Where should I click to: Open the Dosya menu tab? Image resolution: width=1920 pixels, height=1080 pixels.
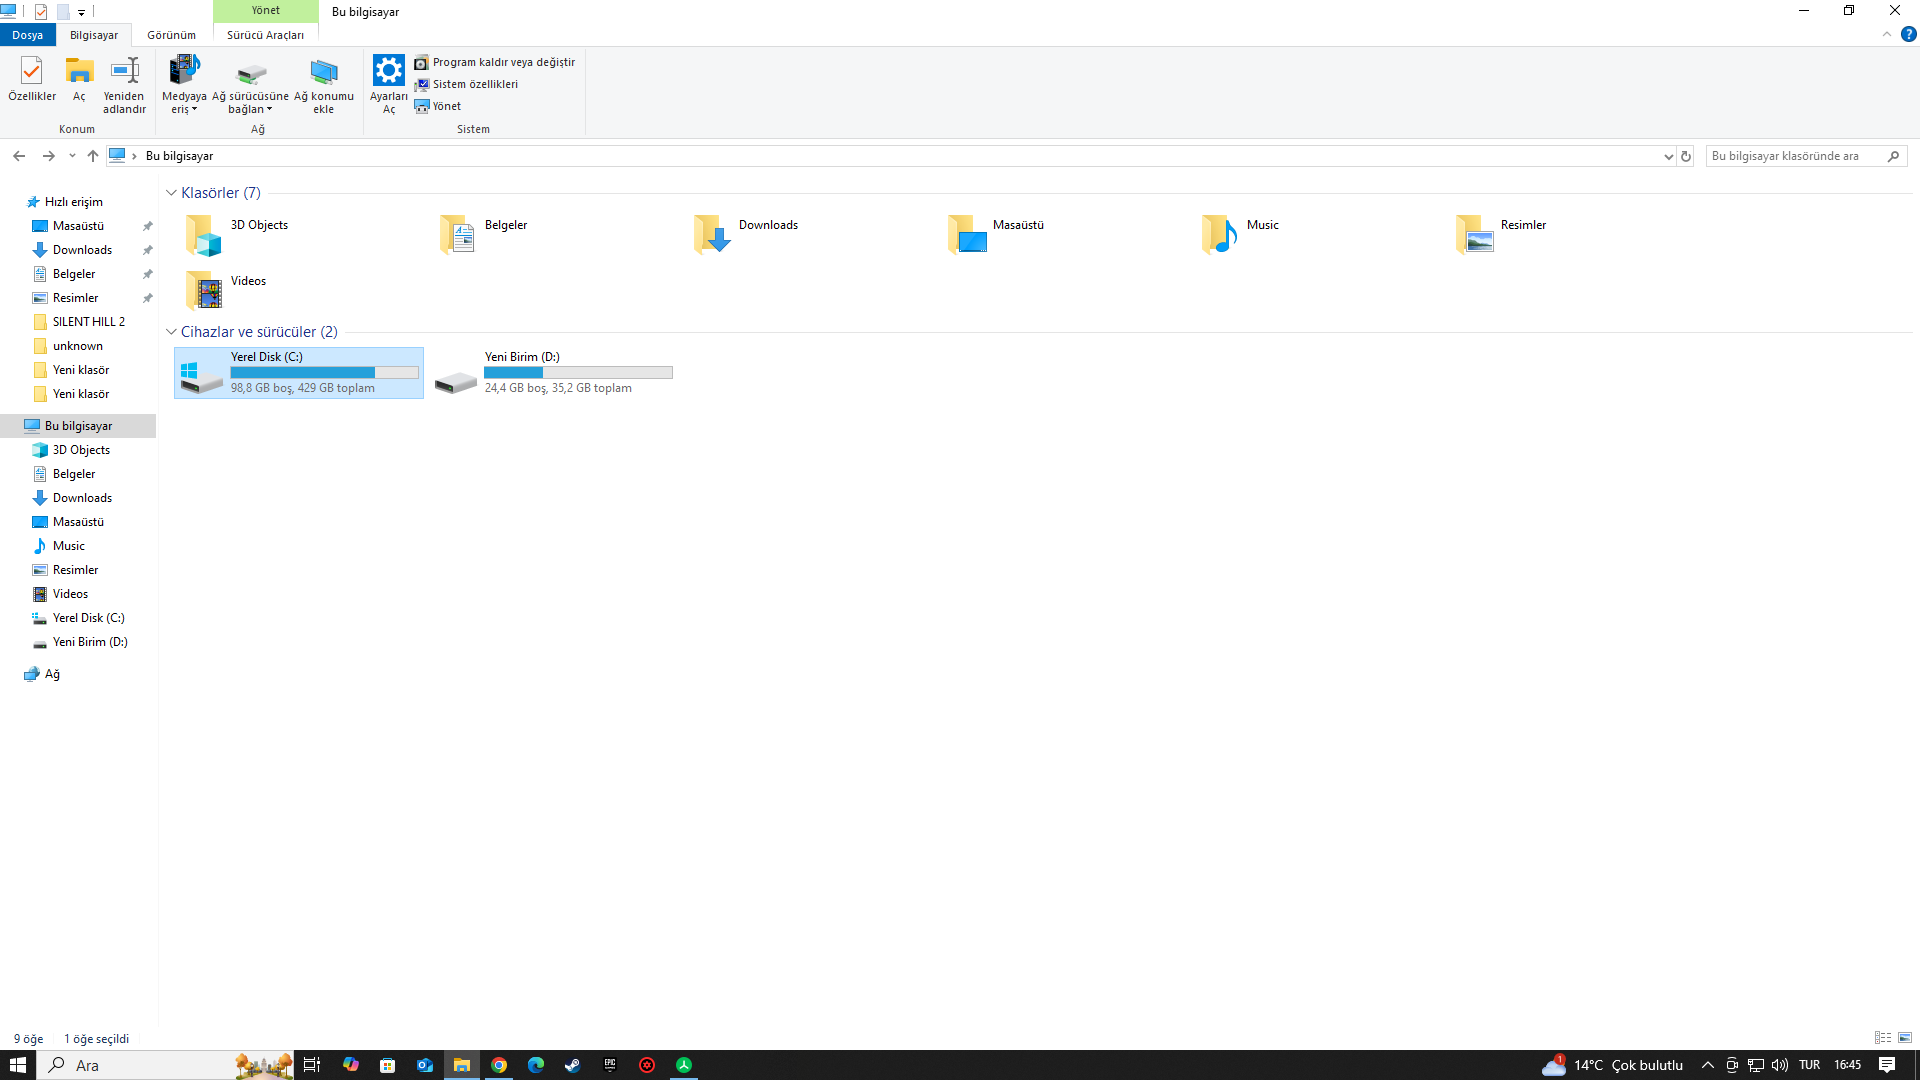pos(27,35)
